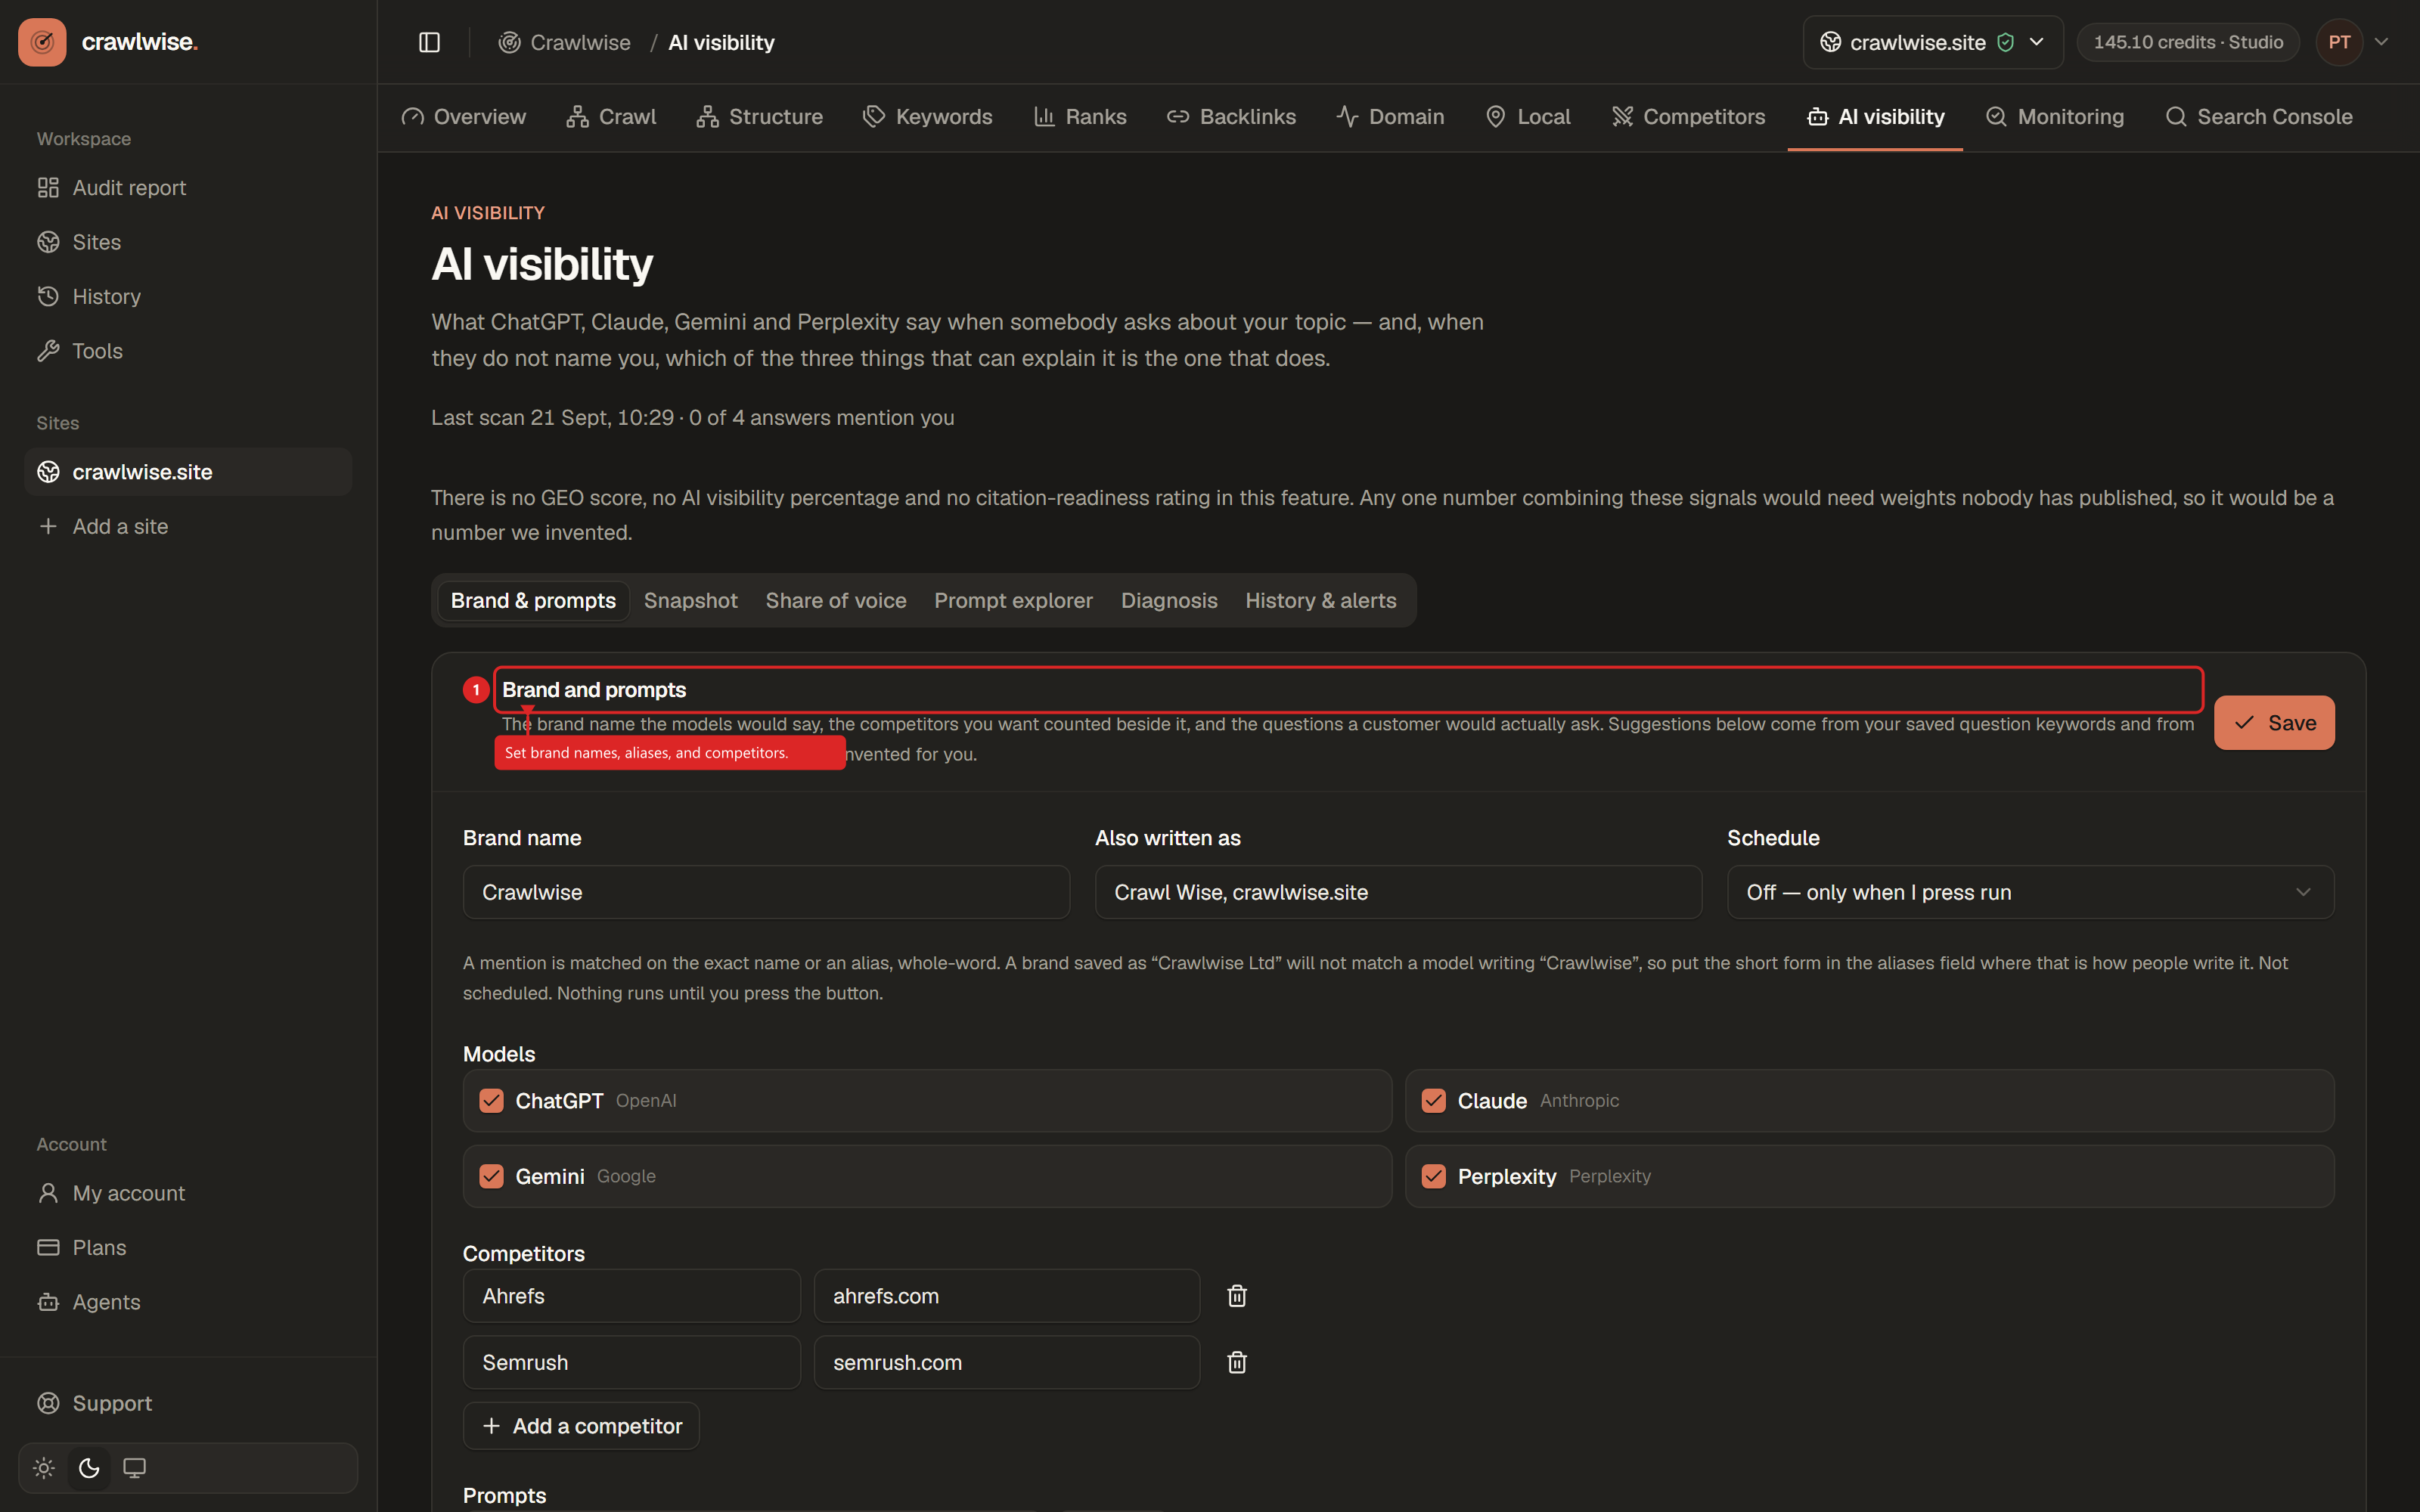Switch to Share of voice sub-tab
The width and height of the screenshot is (2420, 1512).
tap(836, 601)
